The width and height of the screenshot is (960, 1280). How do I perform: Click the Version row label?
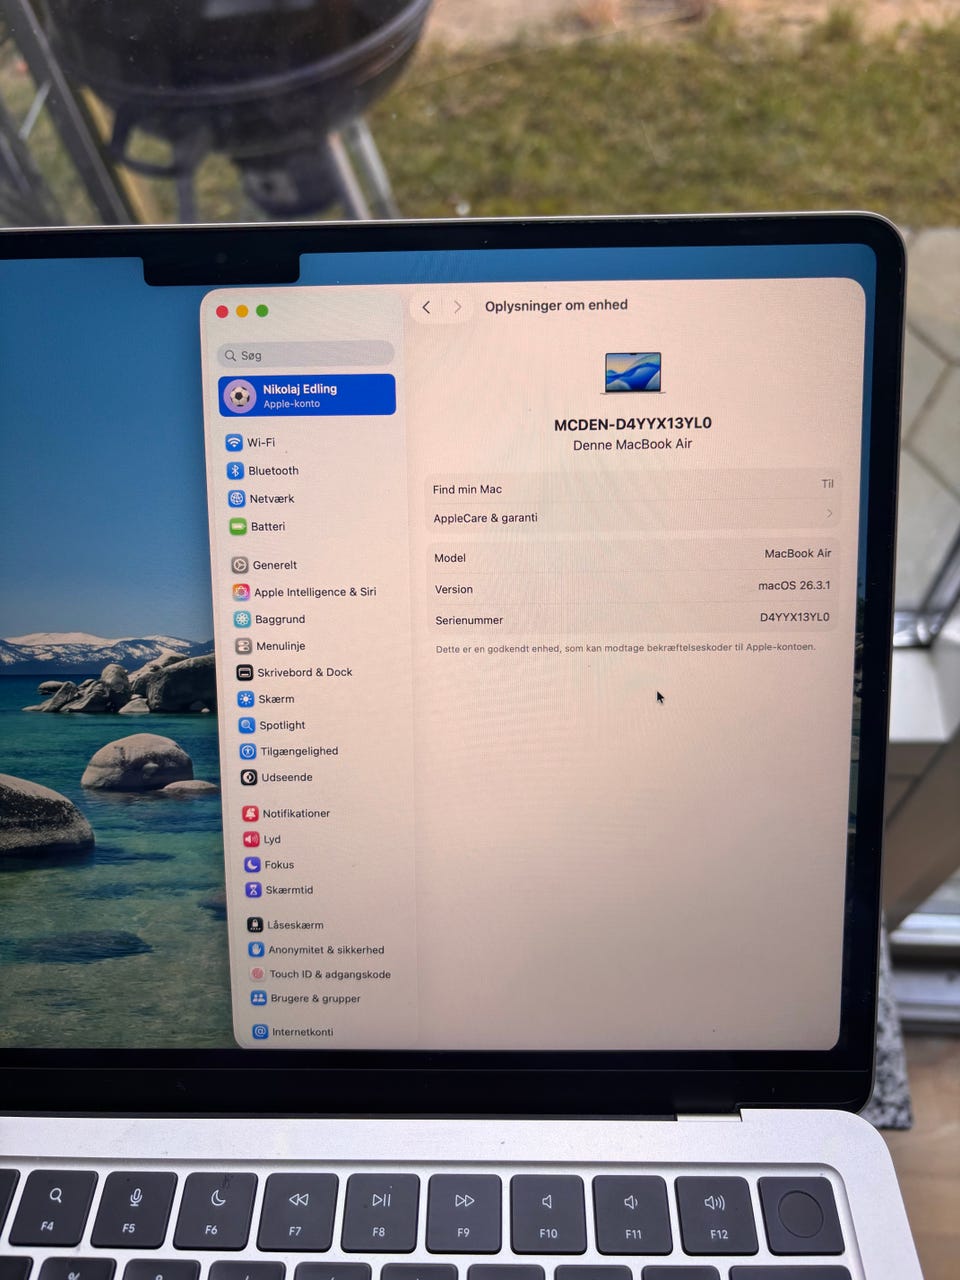coord(454,589)
